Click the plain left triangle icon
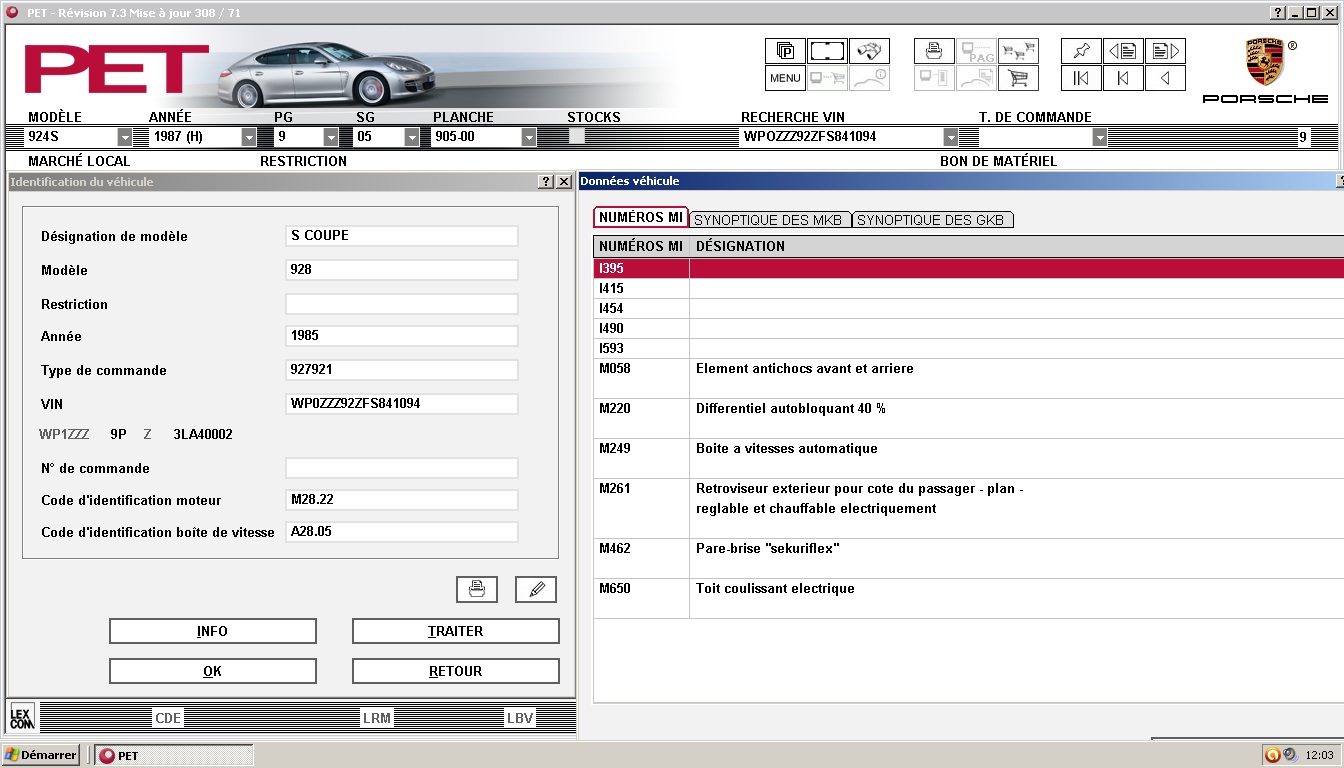 (x=1165, y=78)
